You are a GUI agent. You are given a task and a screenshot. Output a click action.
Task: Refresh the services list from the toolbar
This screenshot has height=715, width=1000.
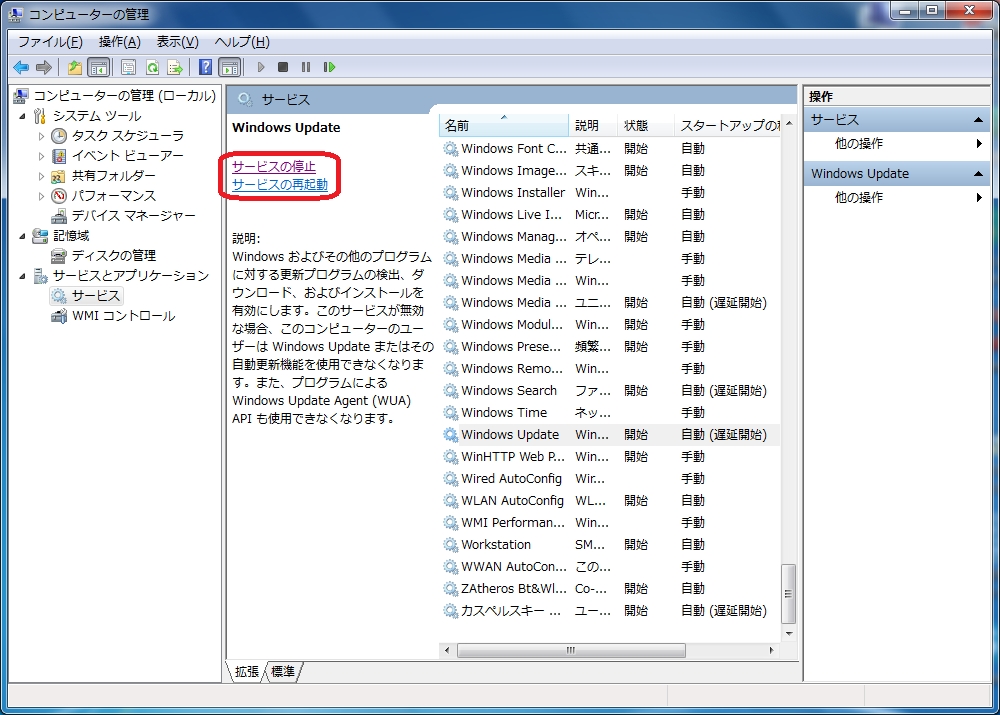pyautogui.click(x=152, y=67)
